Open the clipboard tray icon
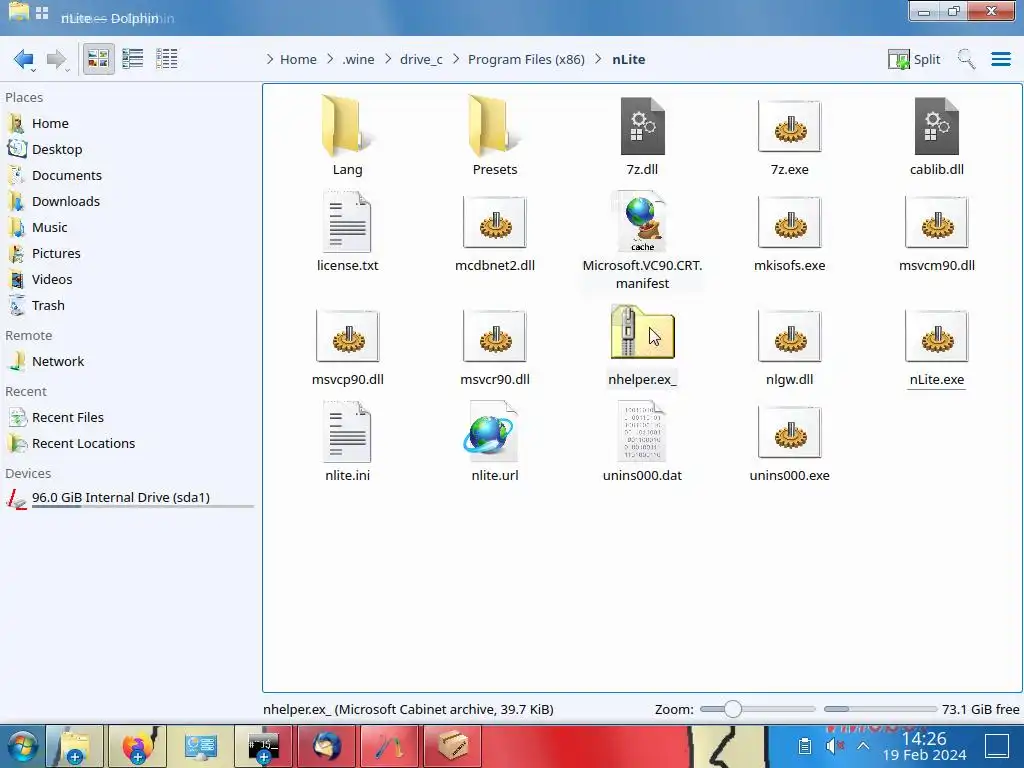 (x=805, y=746)
